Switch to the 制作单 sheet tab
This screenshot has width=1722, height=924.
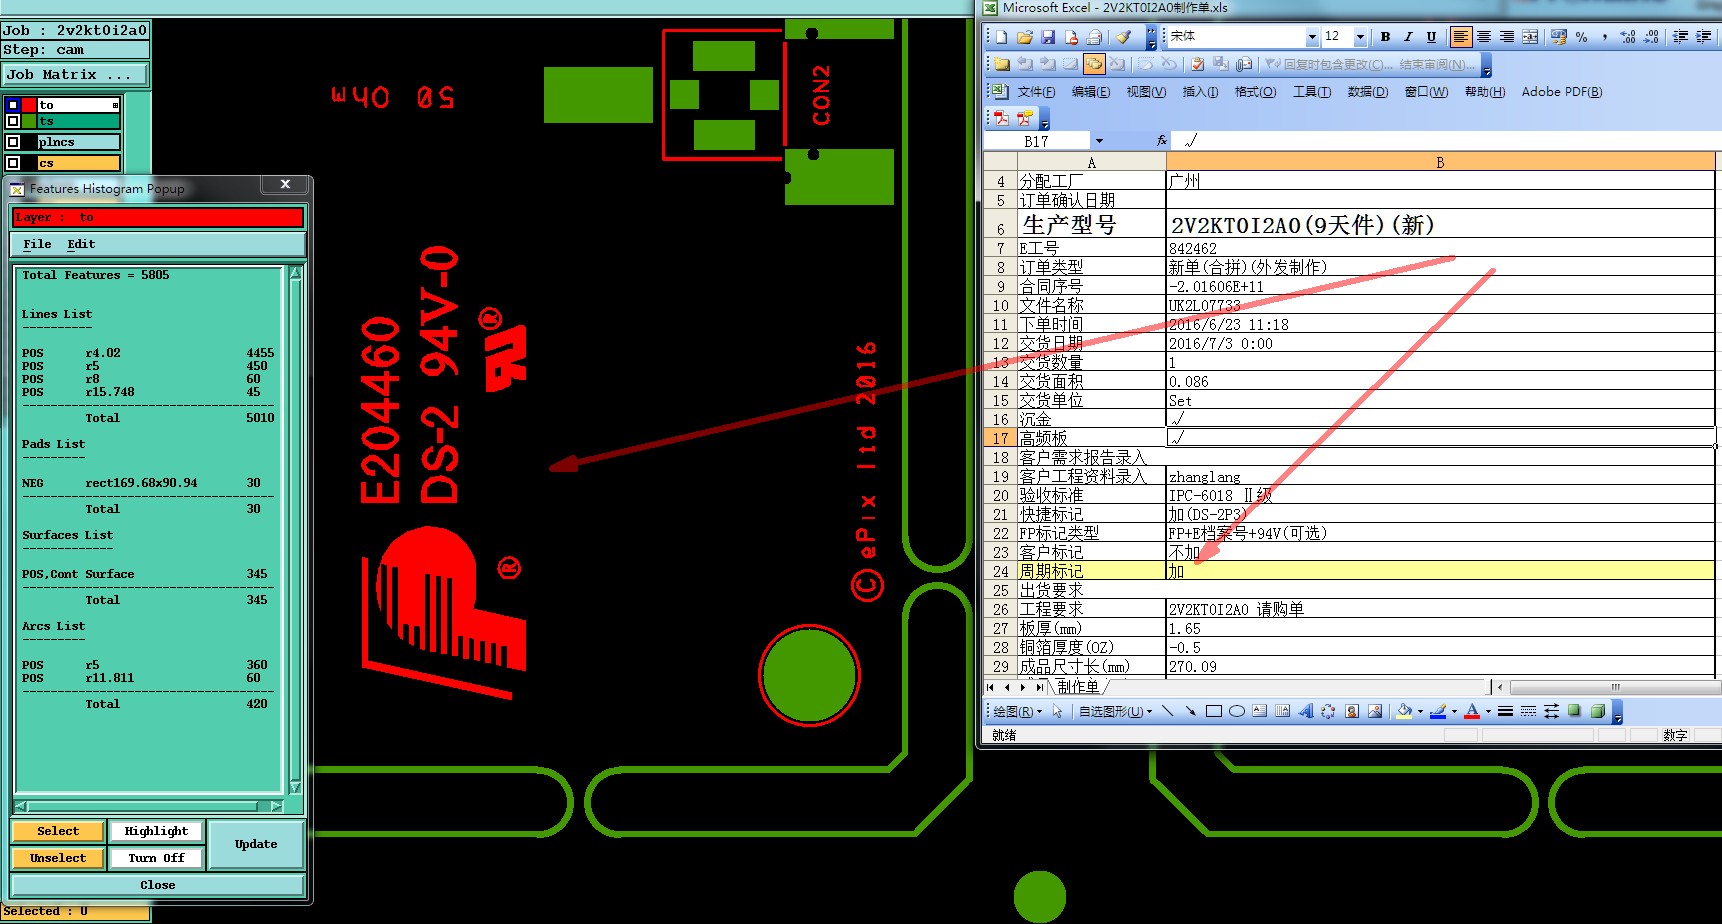[1078, 687]
